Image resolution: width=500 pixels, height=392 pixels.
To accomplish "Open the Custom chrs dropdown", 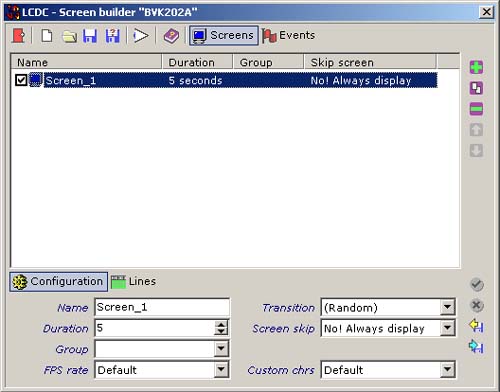I will (447, 369).
